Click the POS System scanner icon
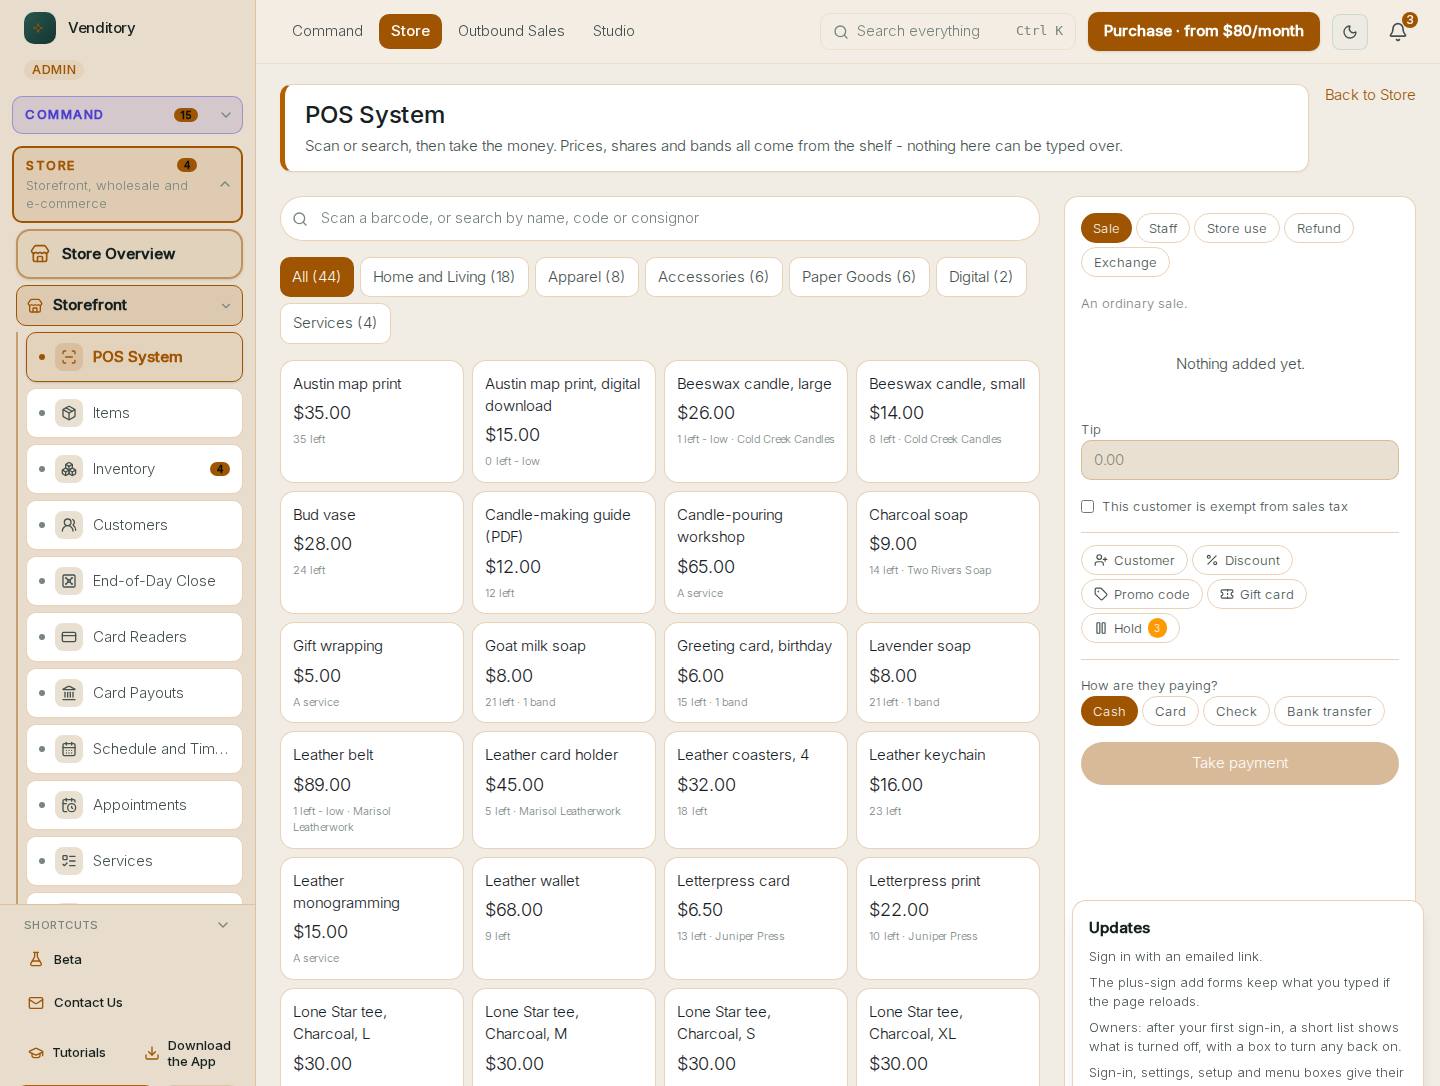The image size is (1440, 1086). [x=69, y=357]
